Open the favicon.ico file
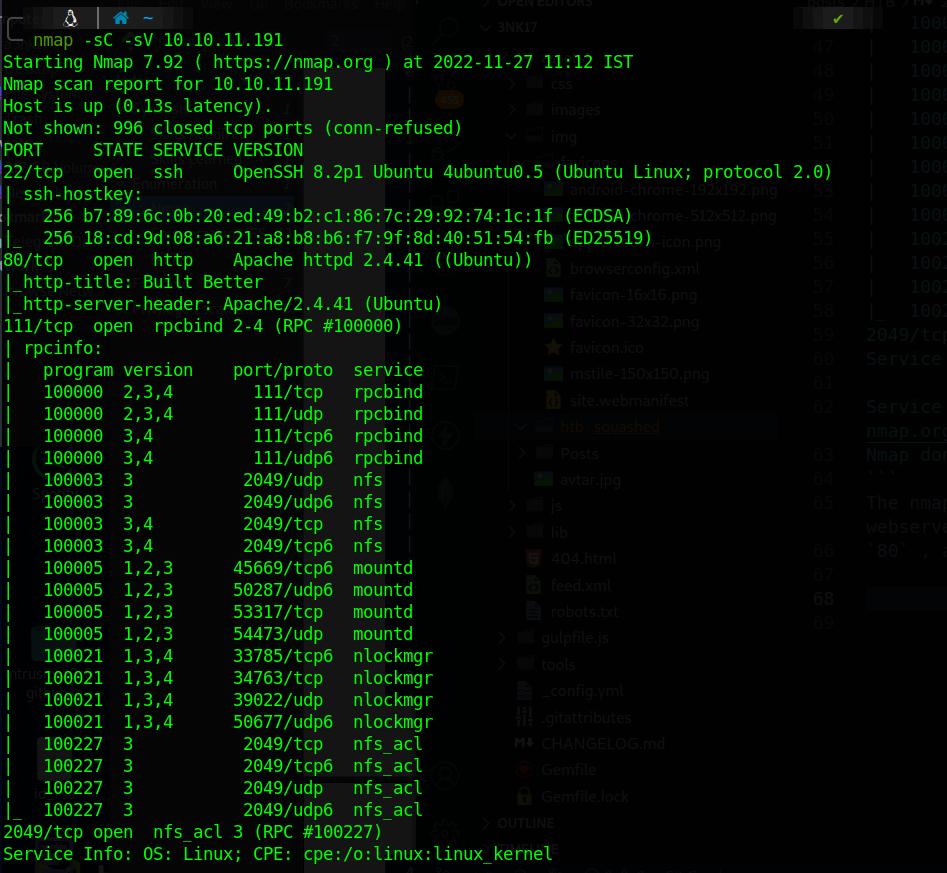 [604, 347]
